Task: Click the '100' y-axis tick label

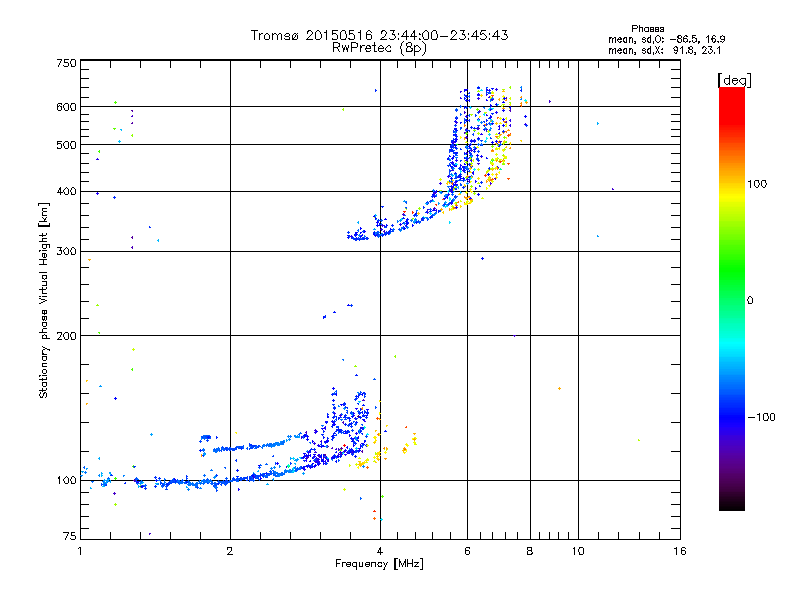Action: point(66,480)
